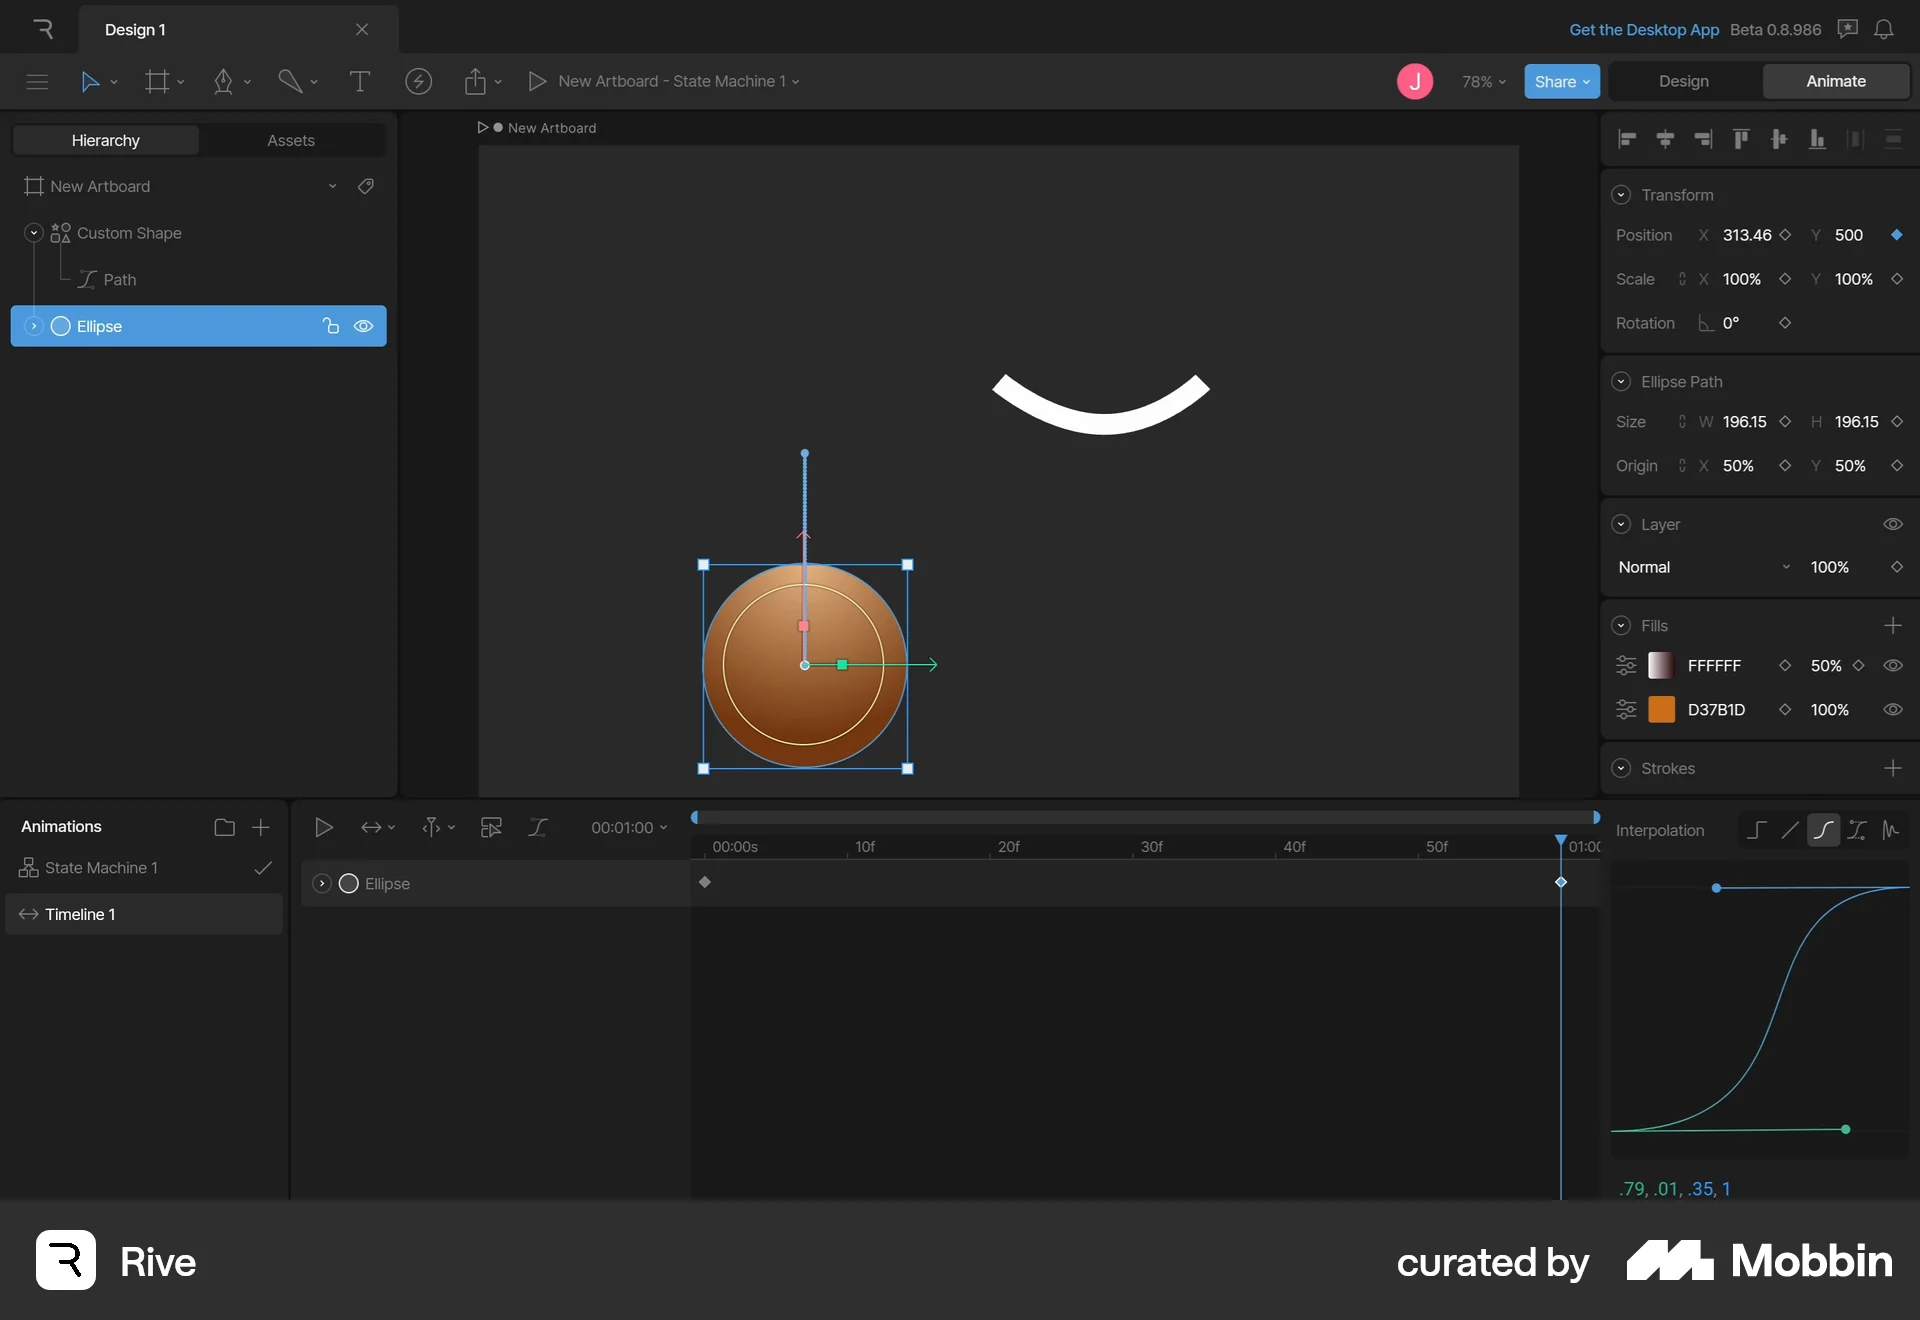Select the Ink/freehand drawing tool

(x=287, y=81)
